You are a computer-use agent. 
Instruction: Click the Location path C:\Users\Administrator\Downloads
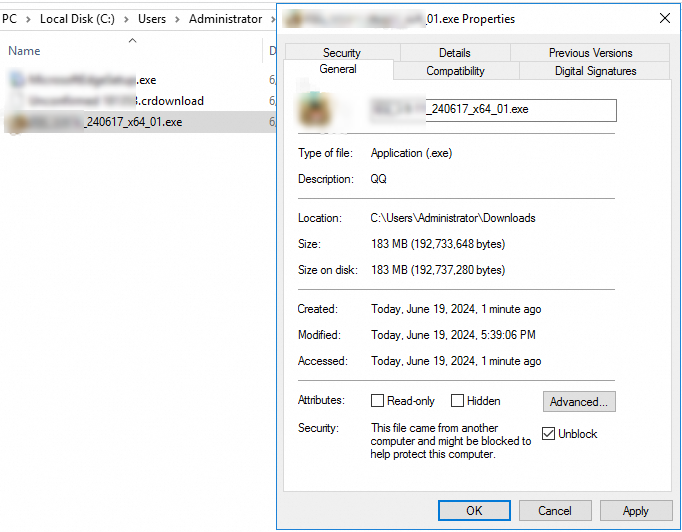tap(453, 218)
